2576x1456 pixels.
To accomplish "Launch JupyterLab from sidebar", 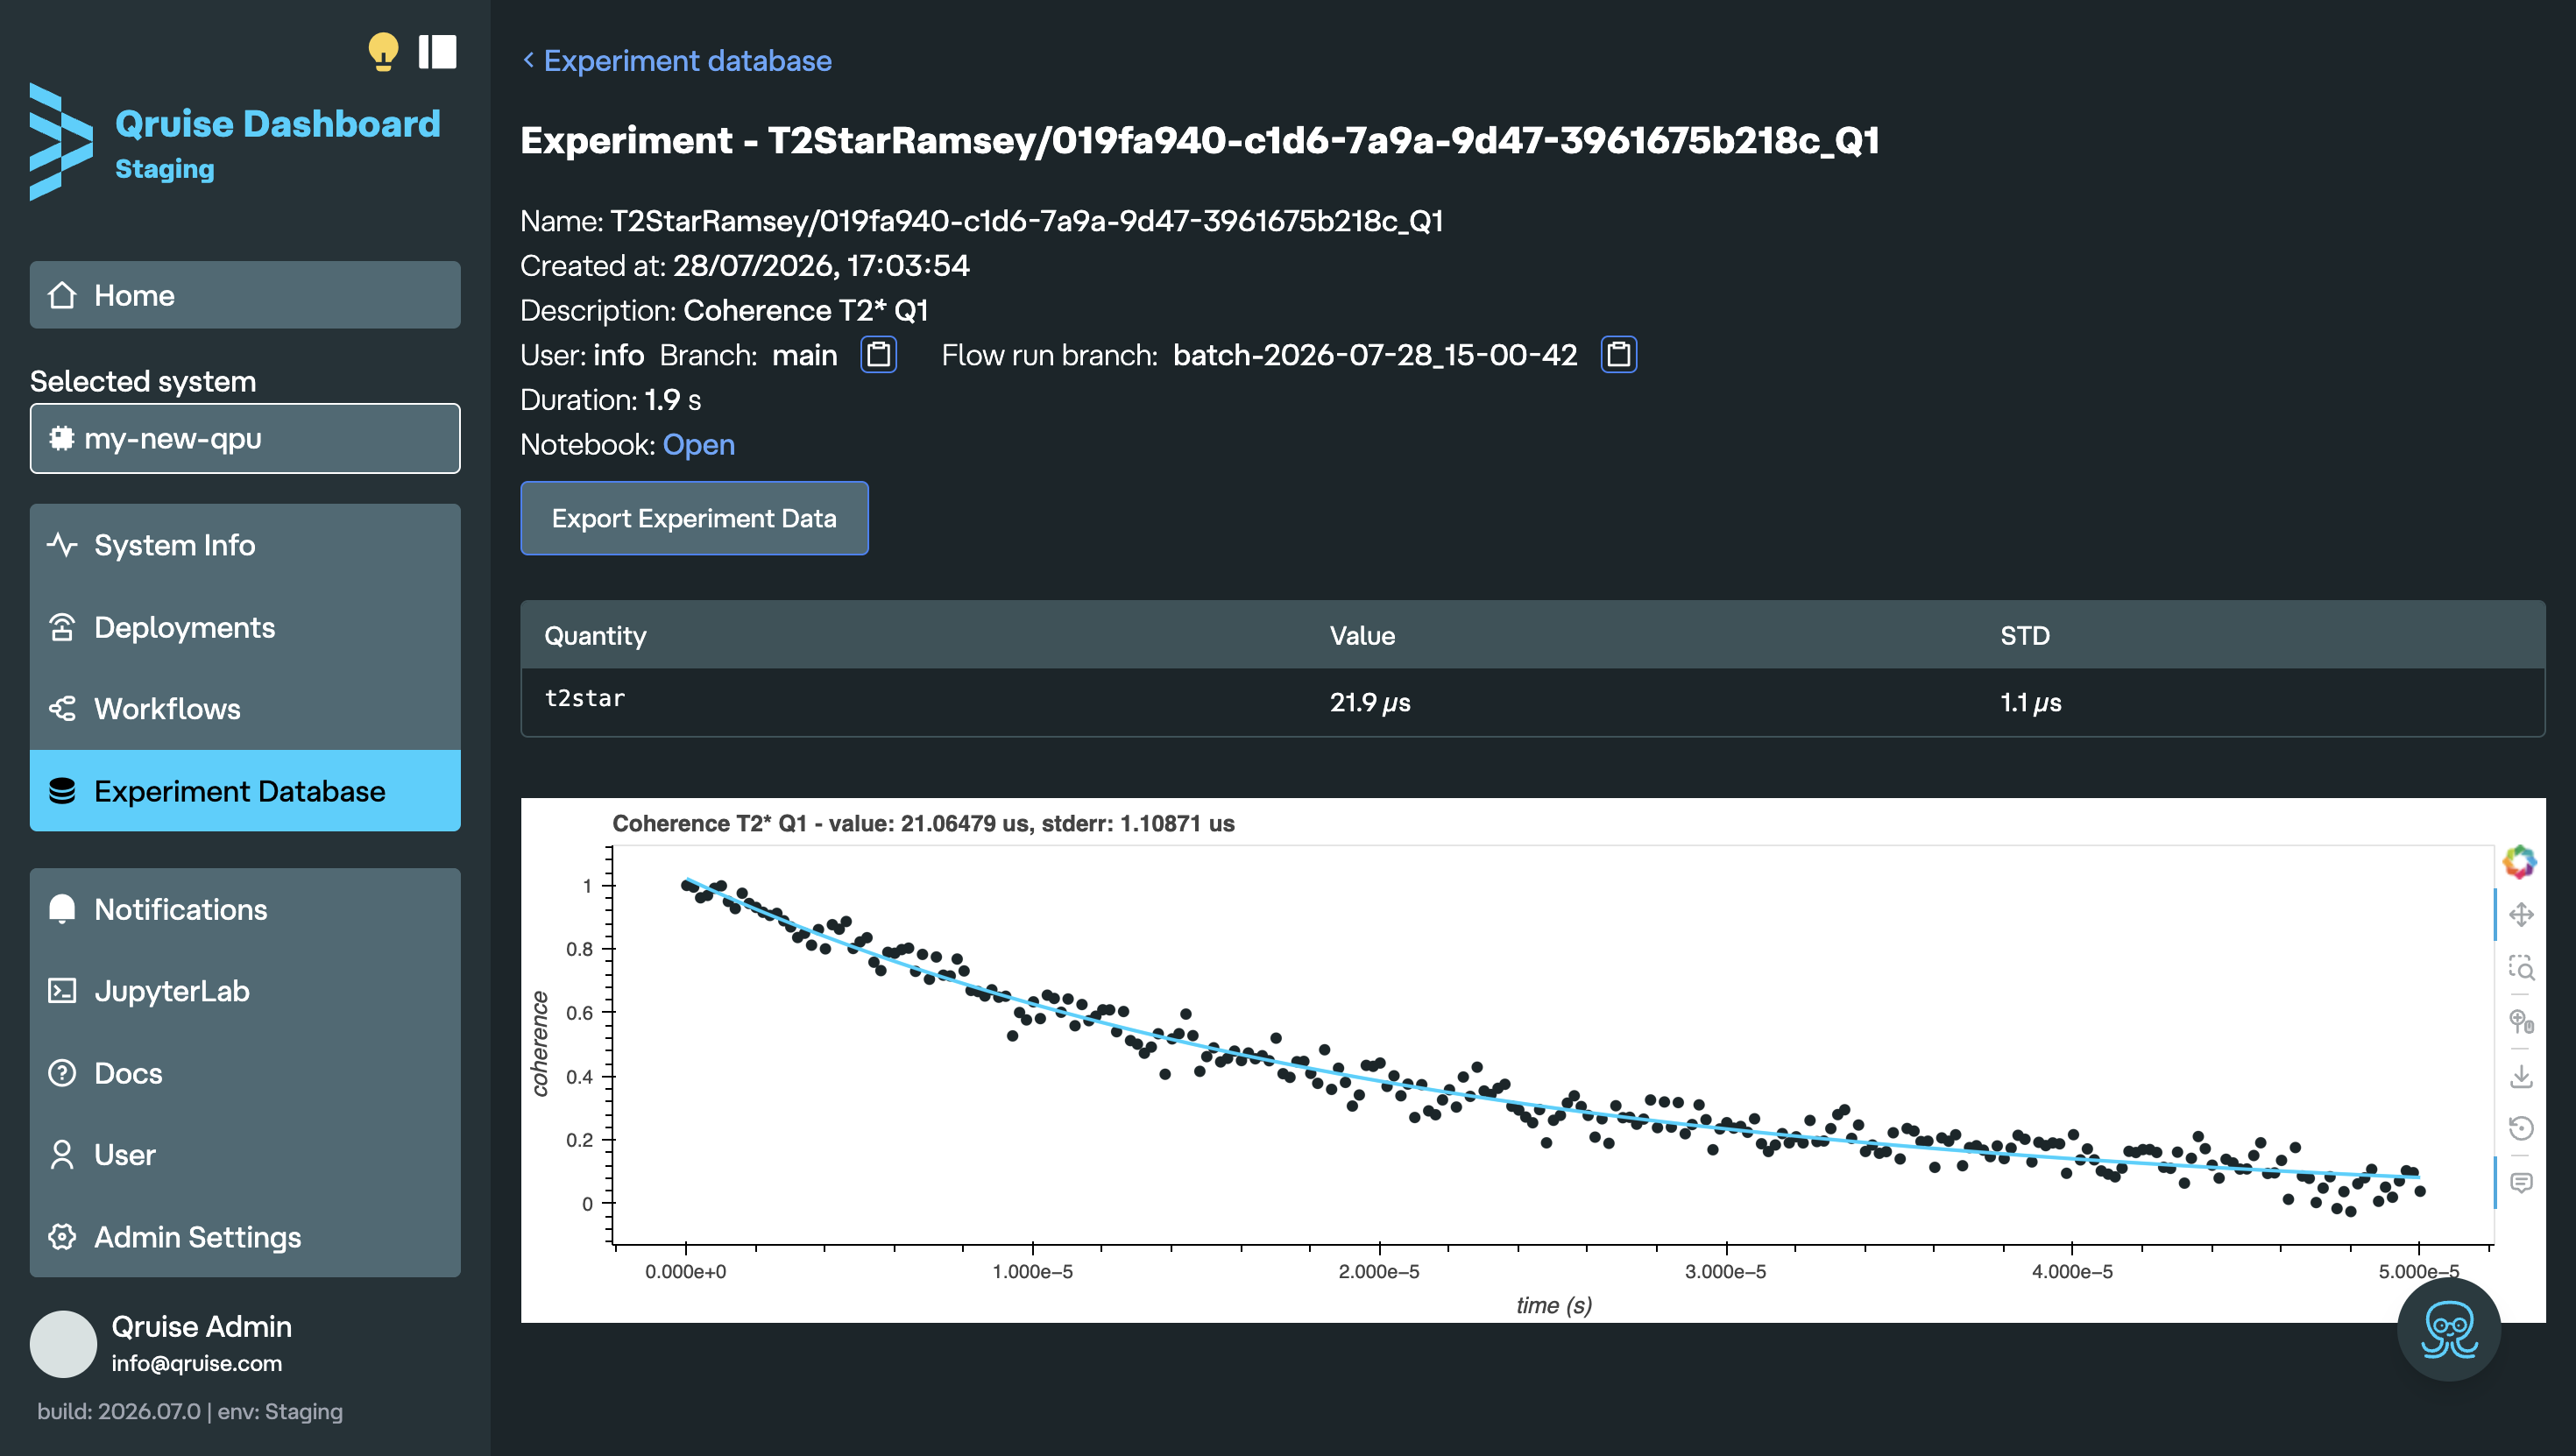I will 245,991.
